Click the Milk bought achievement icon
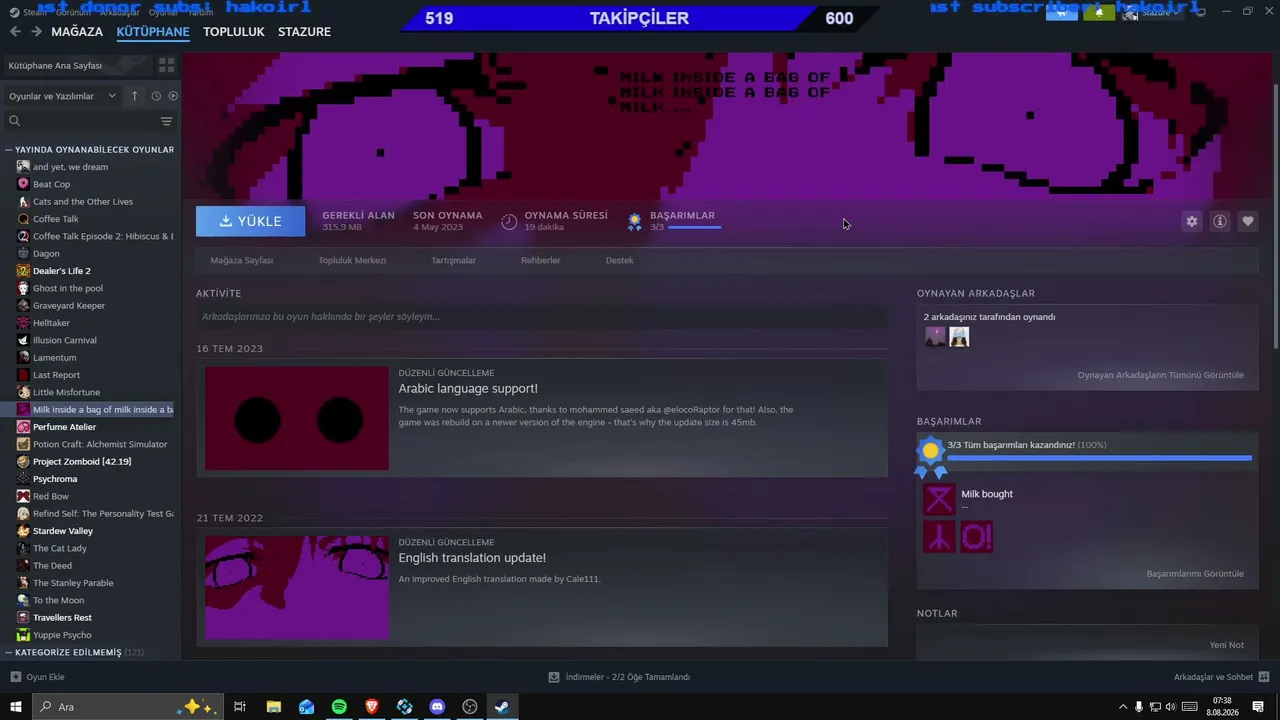 [939, 499]
